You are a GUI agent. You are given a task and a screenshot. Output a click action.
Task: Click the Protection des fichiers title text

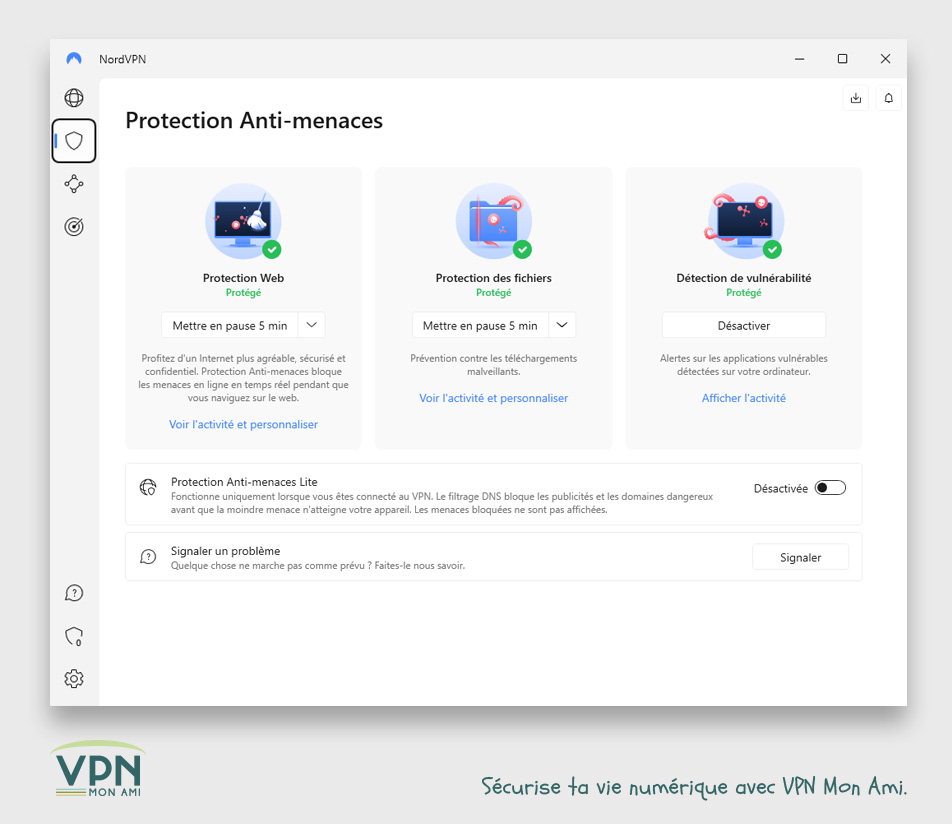[x=494, y=278]
